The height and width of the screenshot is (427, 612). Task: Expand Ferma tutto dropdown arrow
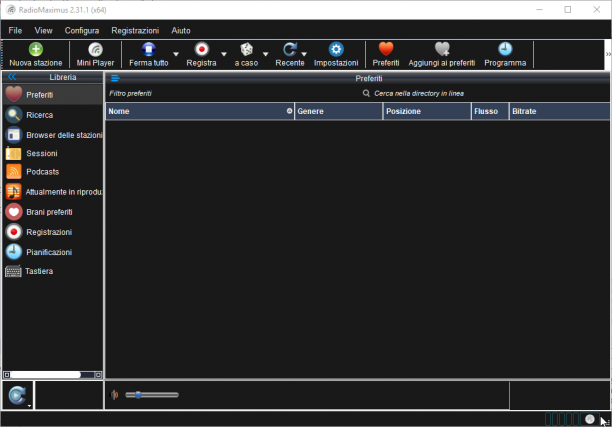176,54
